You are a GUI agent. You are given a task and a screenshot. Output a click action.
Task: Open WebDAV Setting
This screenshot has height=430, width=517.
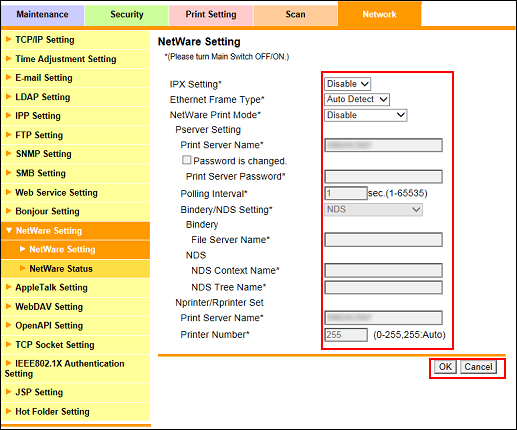point(75,307)
